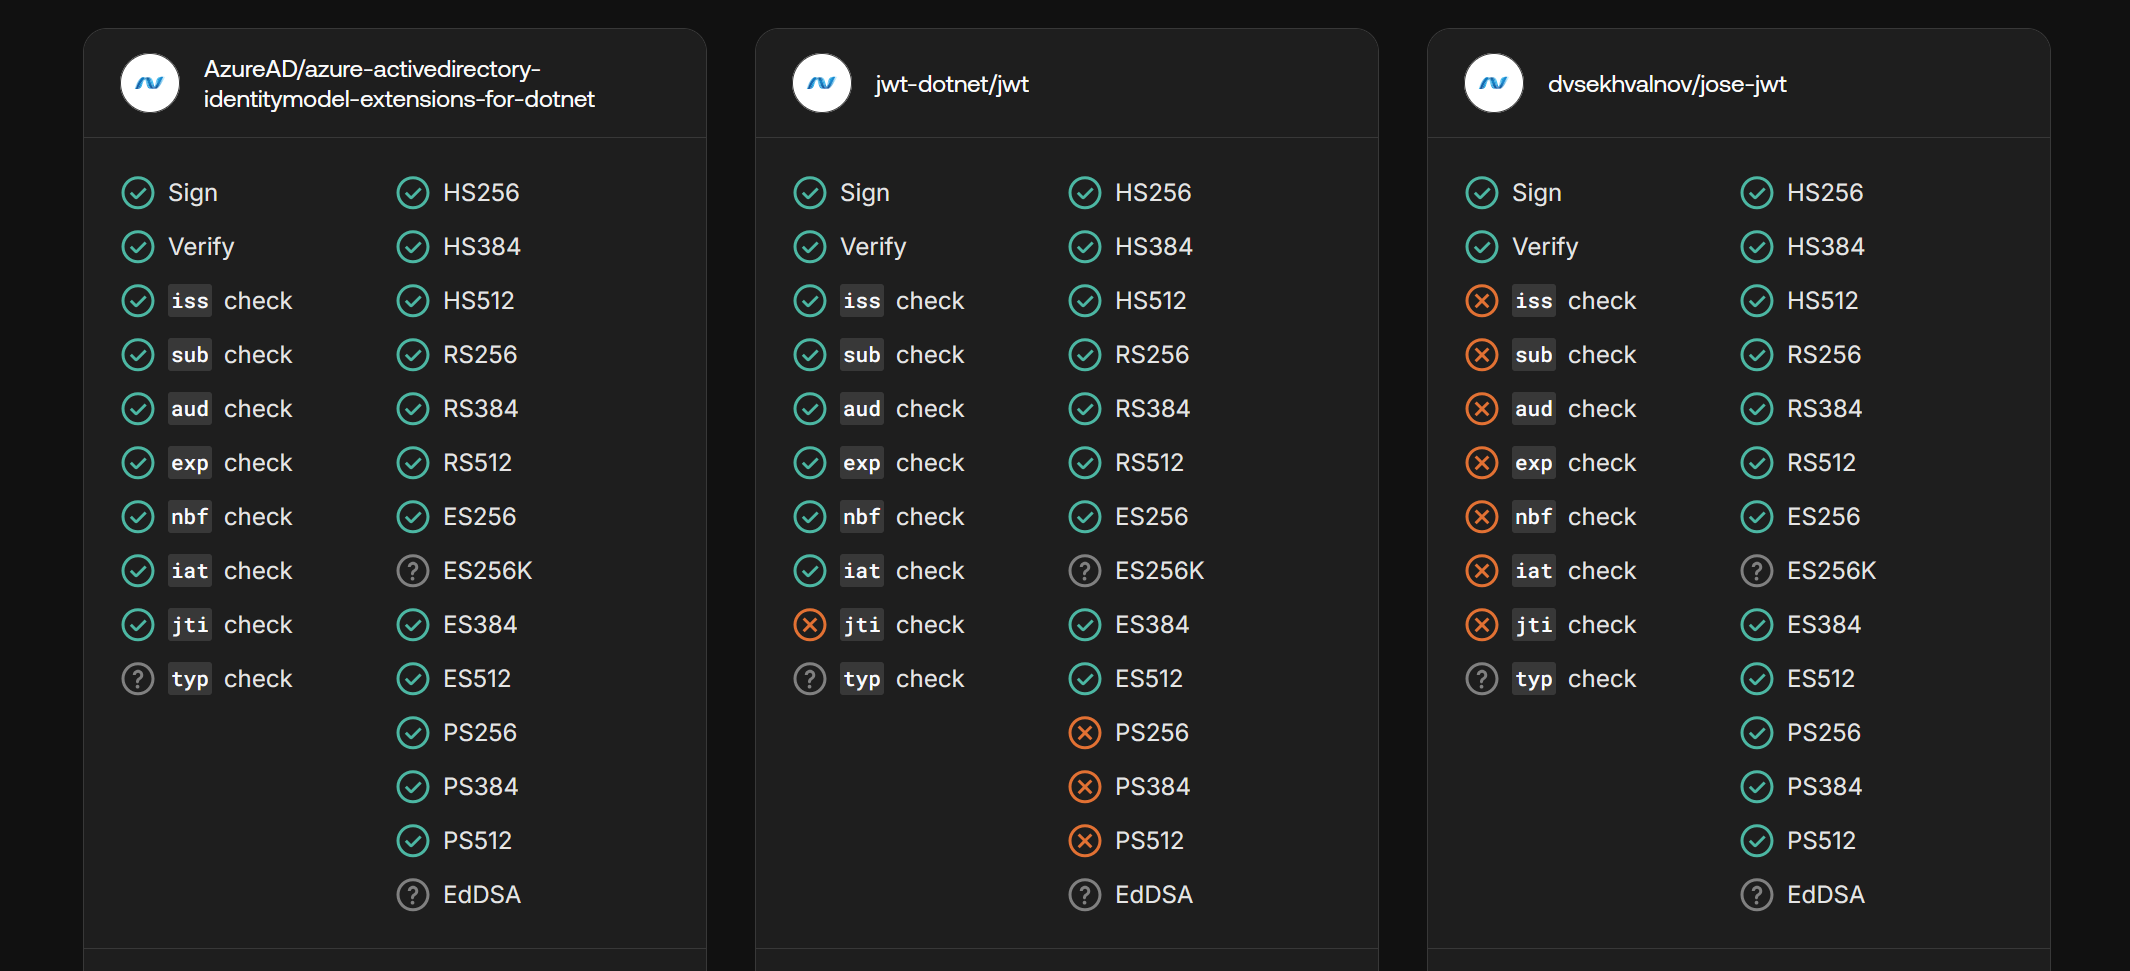Click the check icon beside PS256 in jose-jwt card
This screenshot has width=2130, height=971.
(x=1757, y=732)
